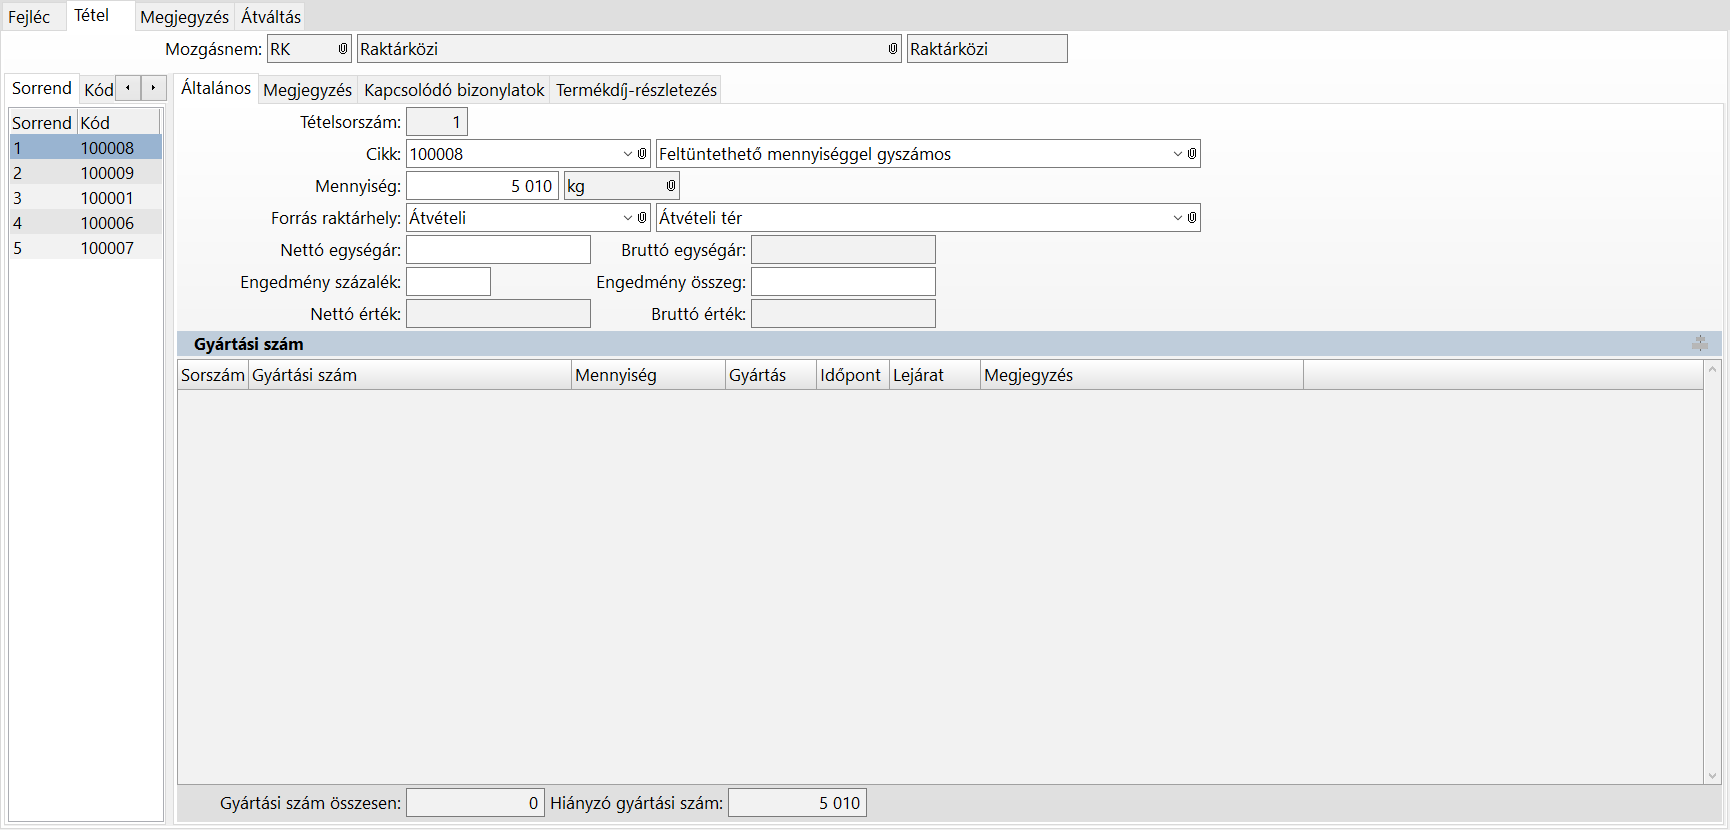This screenshot has height=830, width=1730.
Task: Switch to the Általános tab
Action: pyautogui.click(x=216, y=88)
